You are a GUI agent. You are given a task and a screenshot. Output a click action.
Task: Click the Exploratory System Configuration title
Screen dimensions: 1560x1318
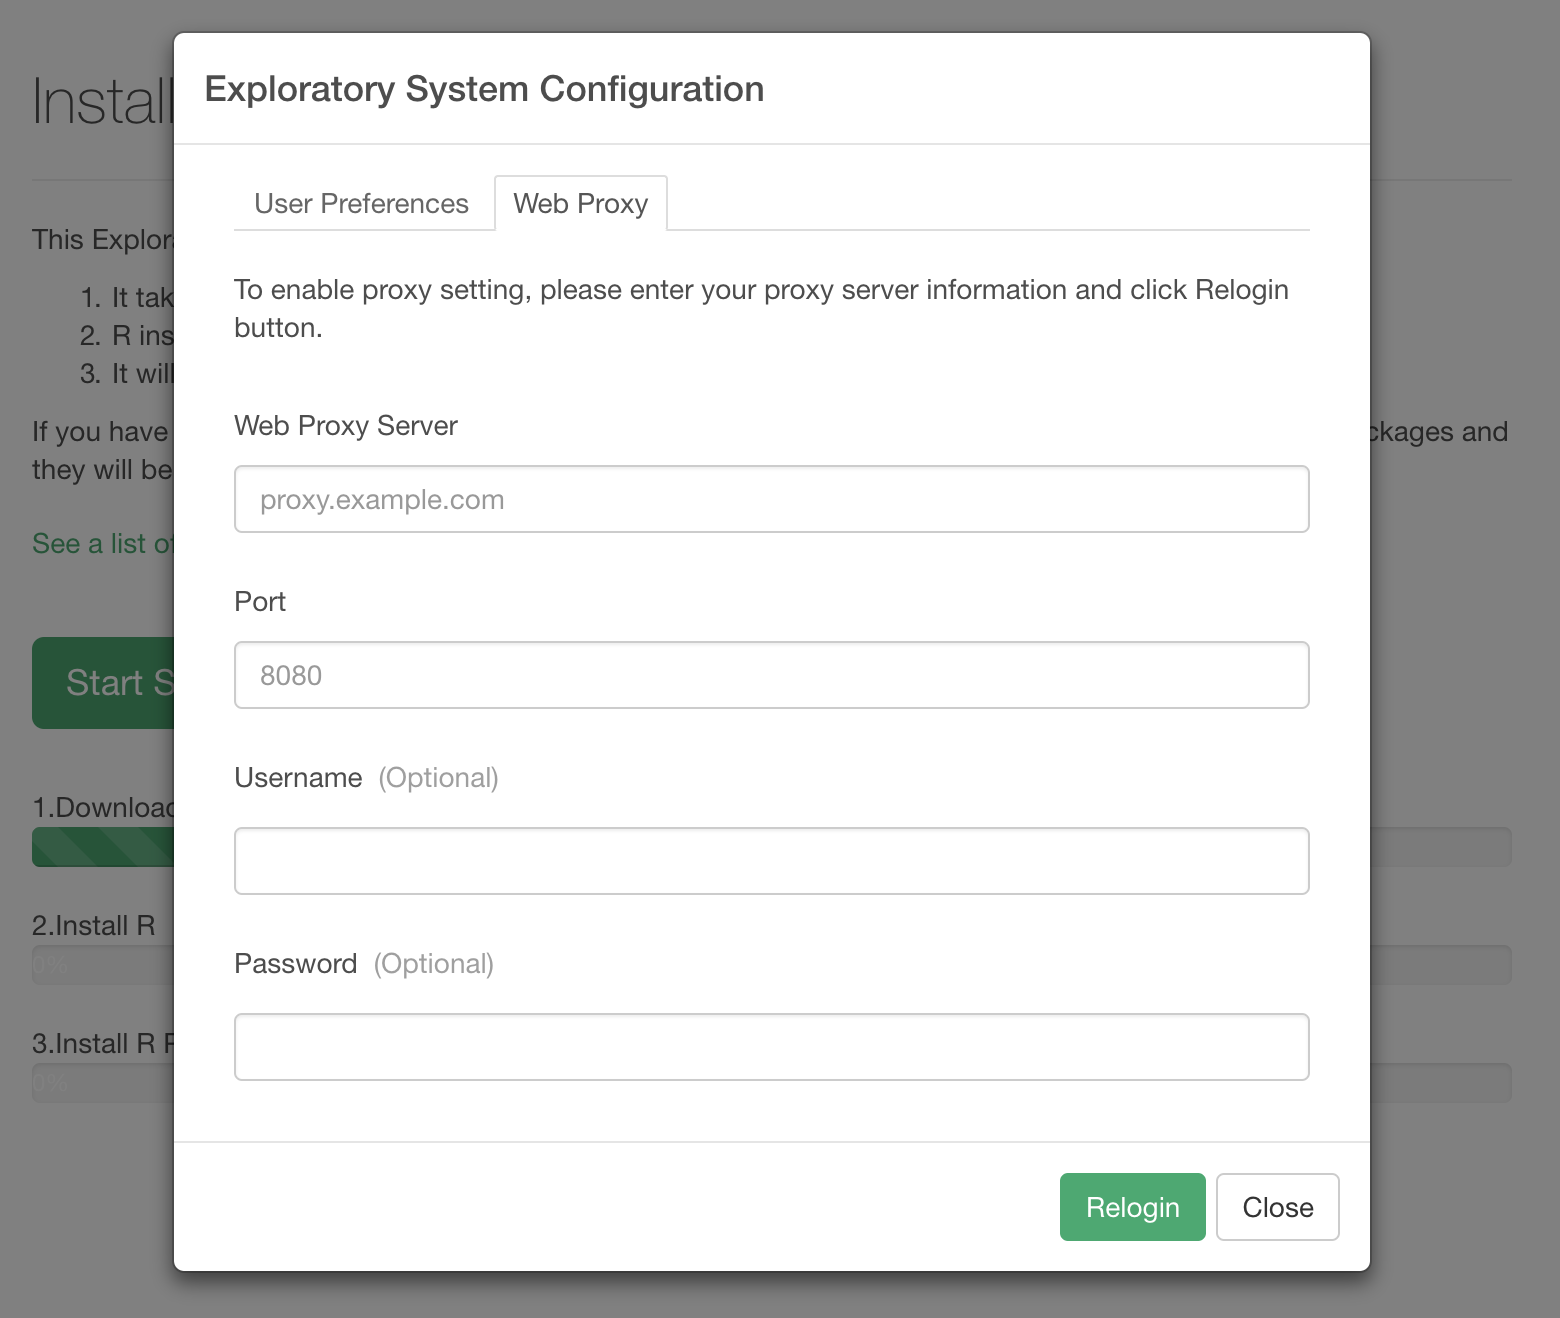coord(484,89)
